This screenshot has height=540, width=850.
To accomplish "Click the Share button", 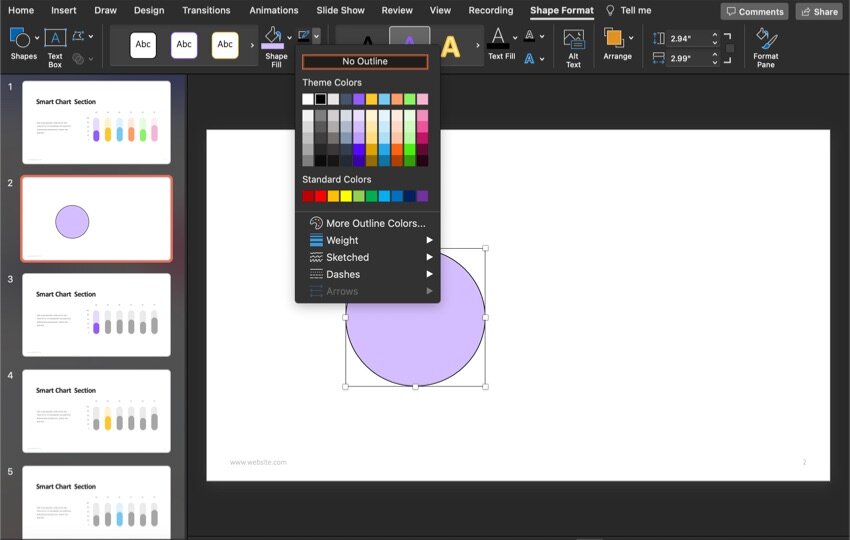I will click(818, 12).
